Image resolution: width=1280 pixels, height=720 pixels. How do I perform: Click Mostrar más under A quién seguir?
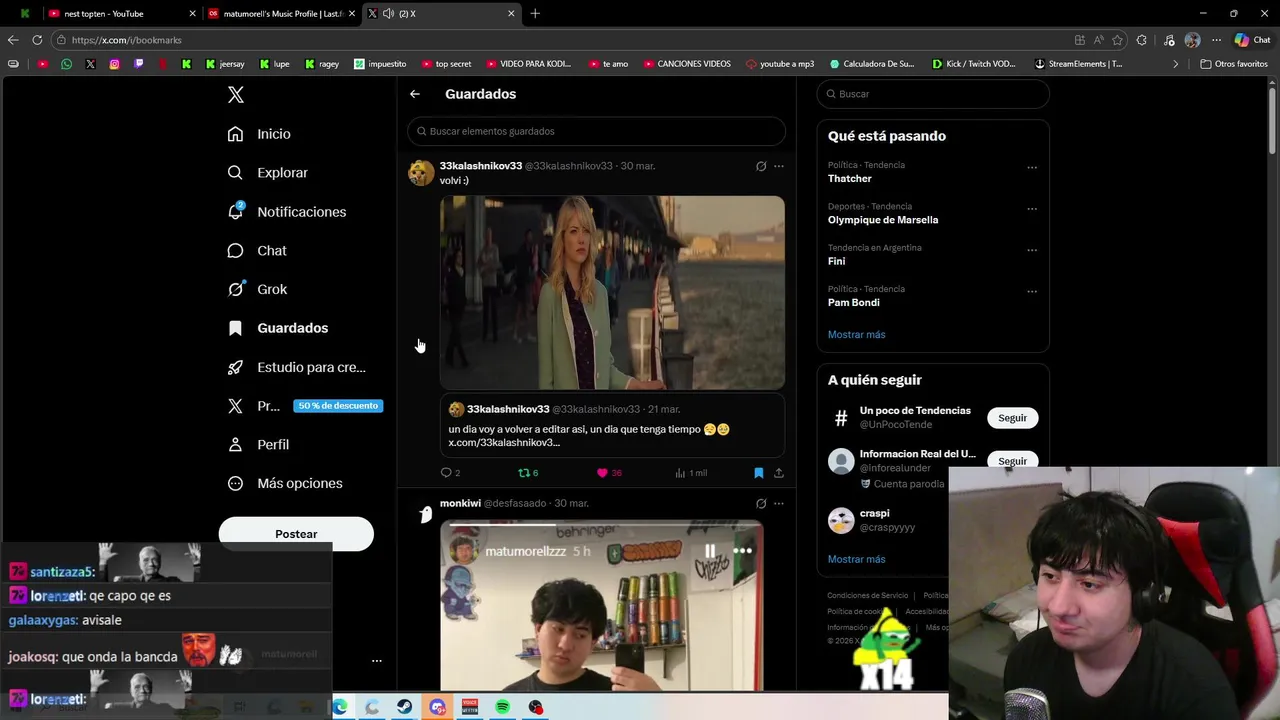click(x=856, y=559)
